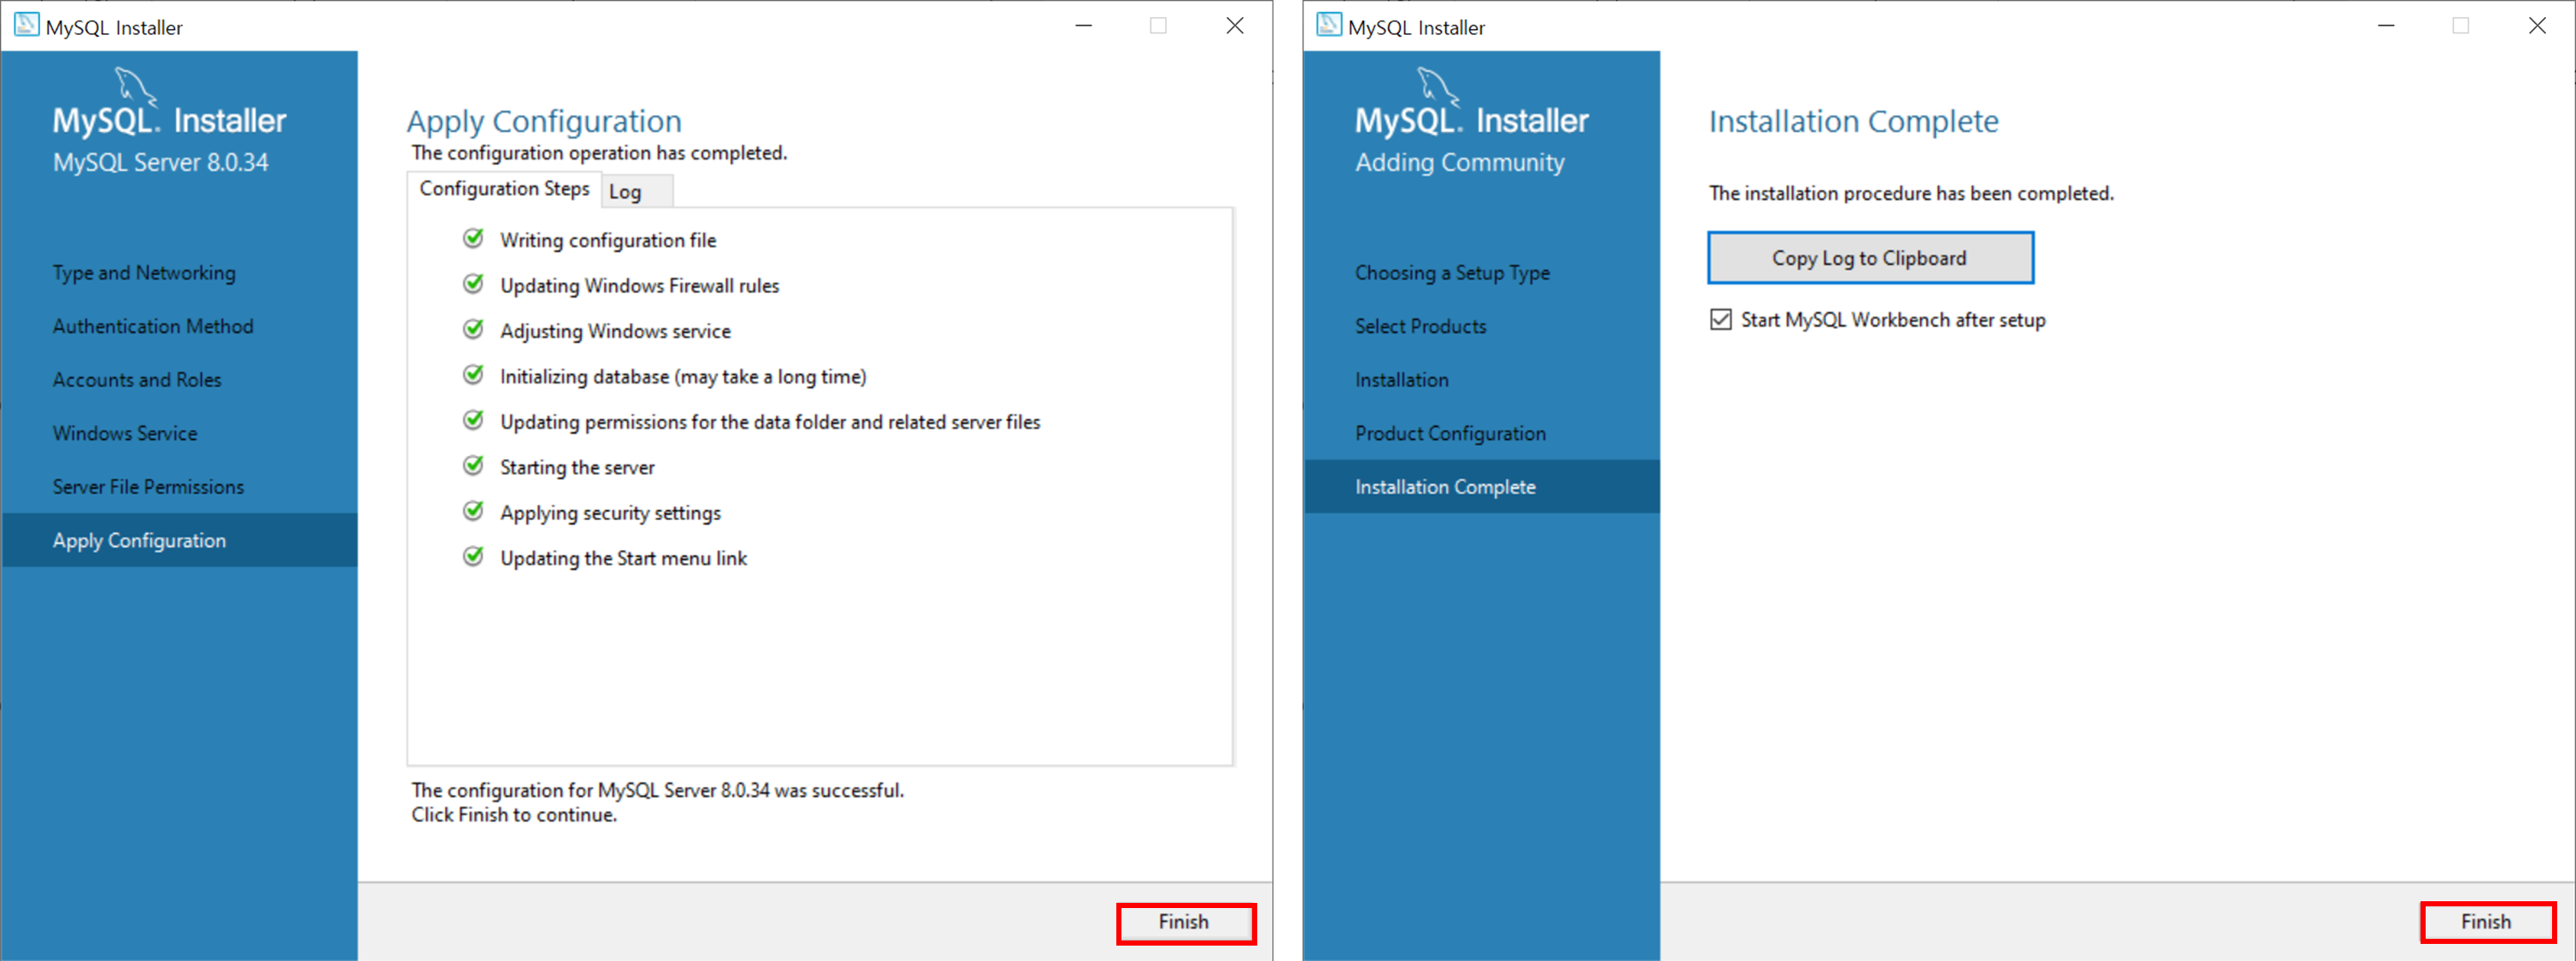
Task: Click 'Adding Community' sidebar subtitle
Action: click(x=1459, y=162)
